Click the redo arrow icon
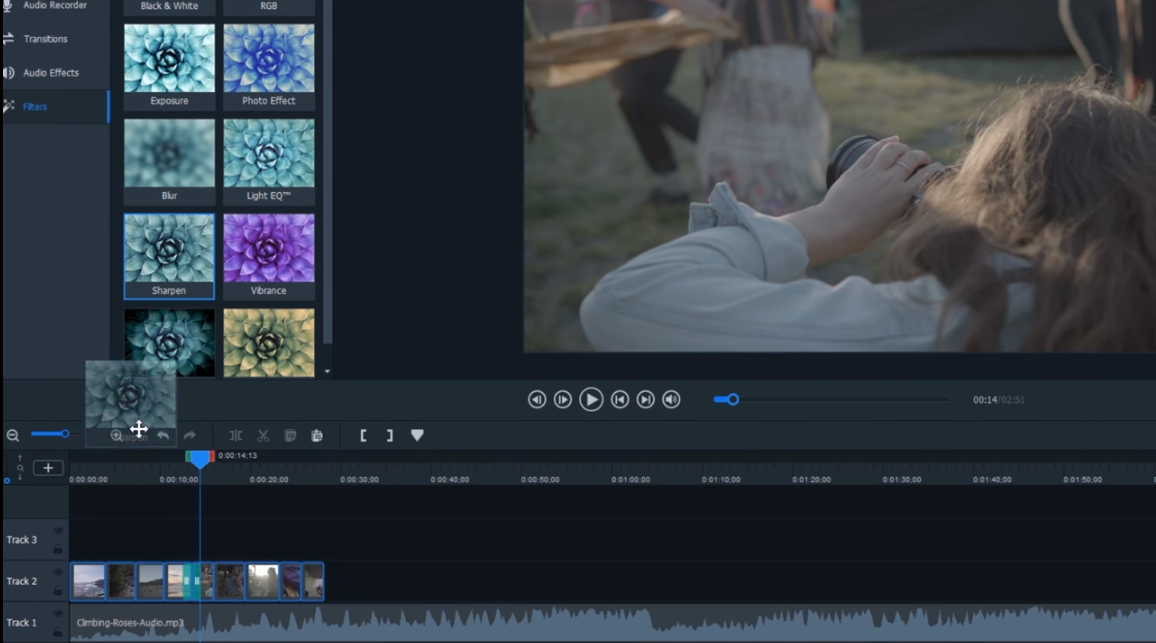This screenshot has width=1156, height=643. pyautogui.click(x=190, y=436)
